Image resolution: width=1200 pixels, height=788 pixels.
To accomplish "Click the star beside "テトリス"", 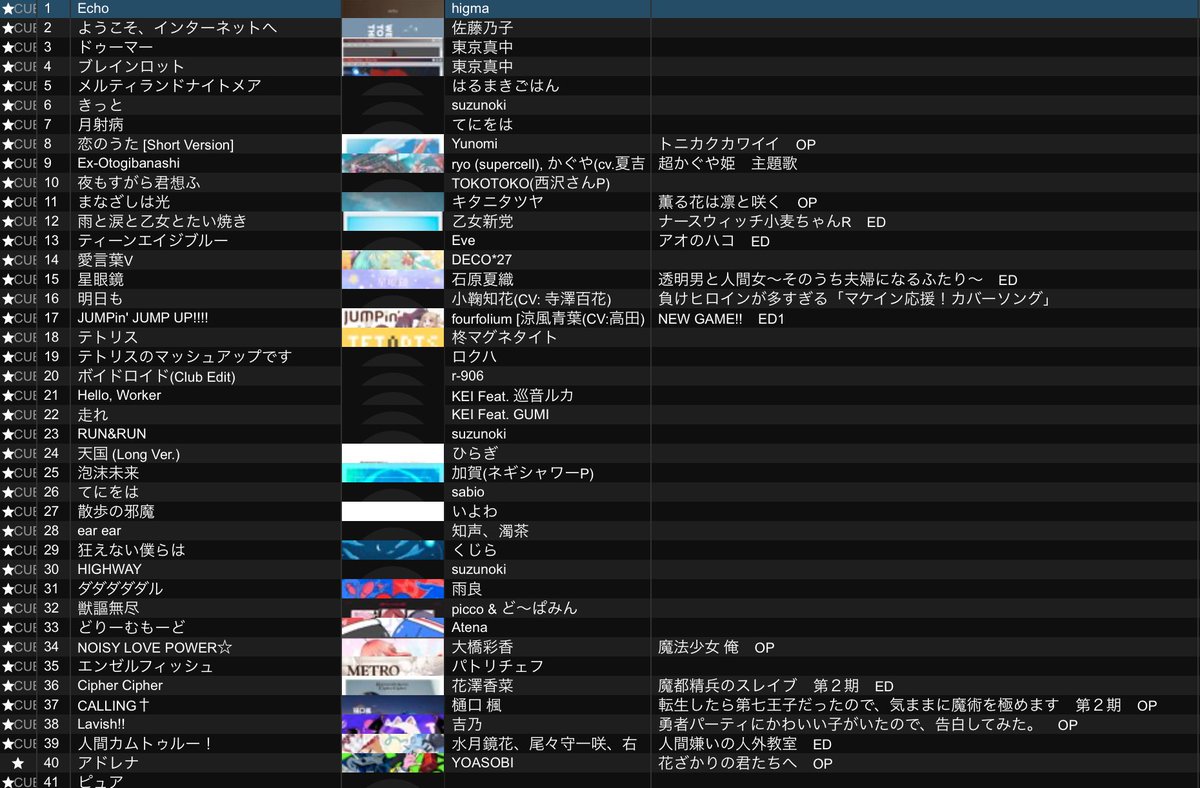I will click(x=8, y=337).
